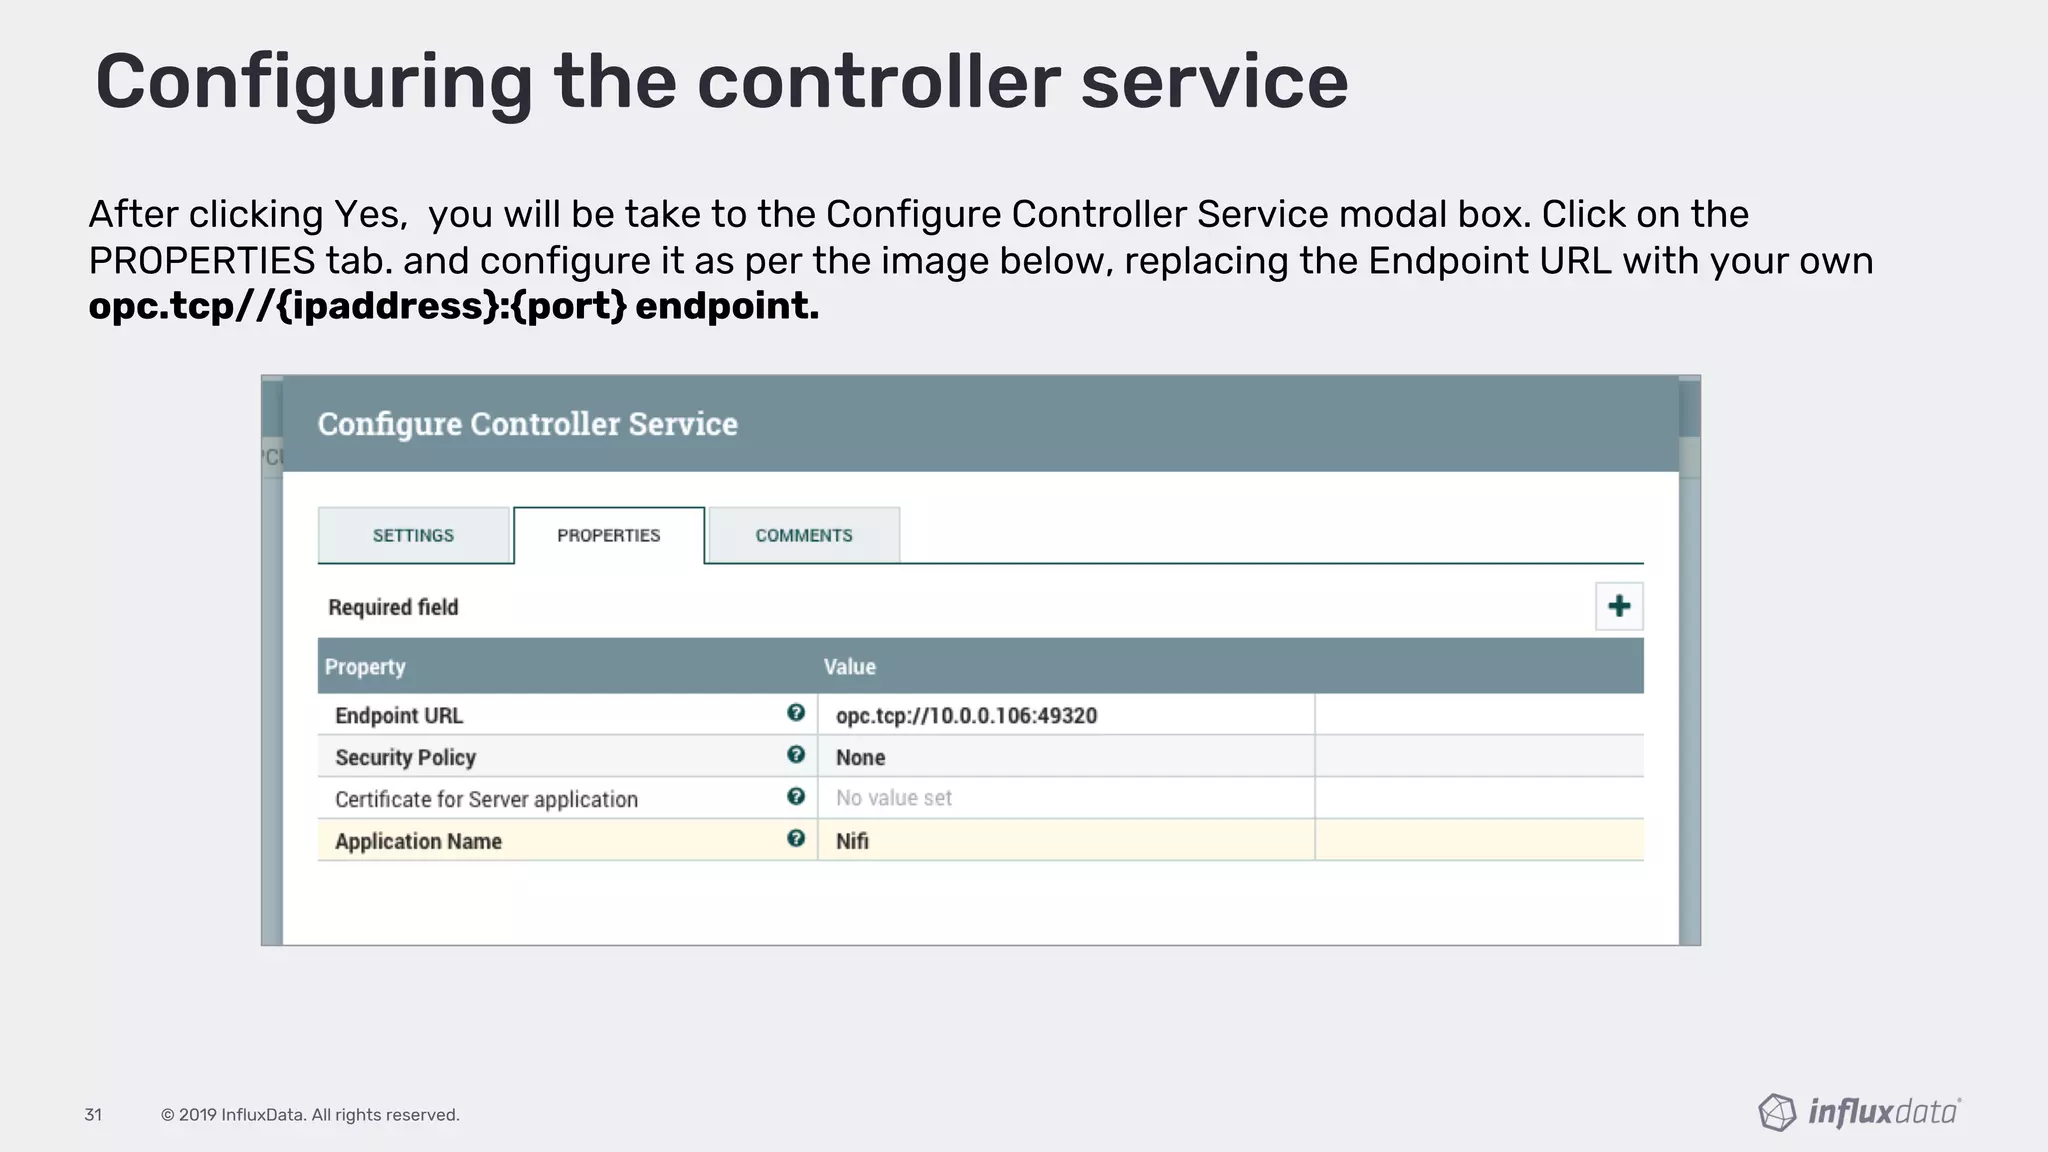This screenshot has width=2048, height=1152.
Task: Click help icon for Certificate for Server application
Action: (796, 797)
